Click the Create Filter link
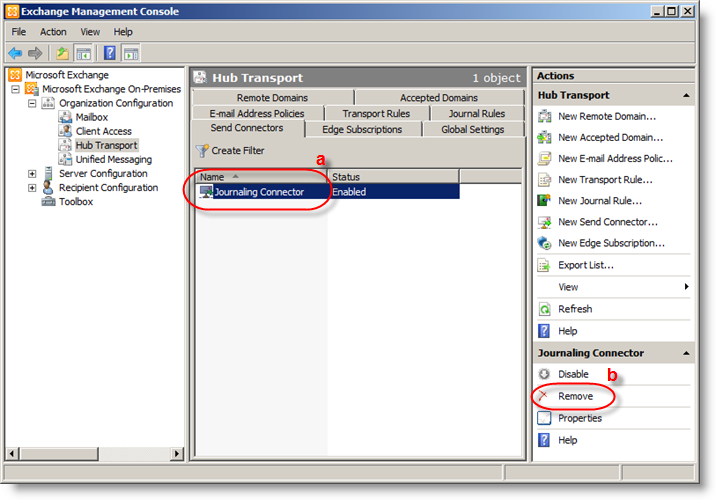 click(x=238, y=151)
